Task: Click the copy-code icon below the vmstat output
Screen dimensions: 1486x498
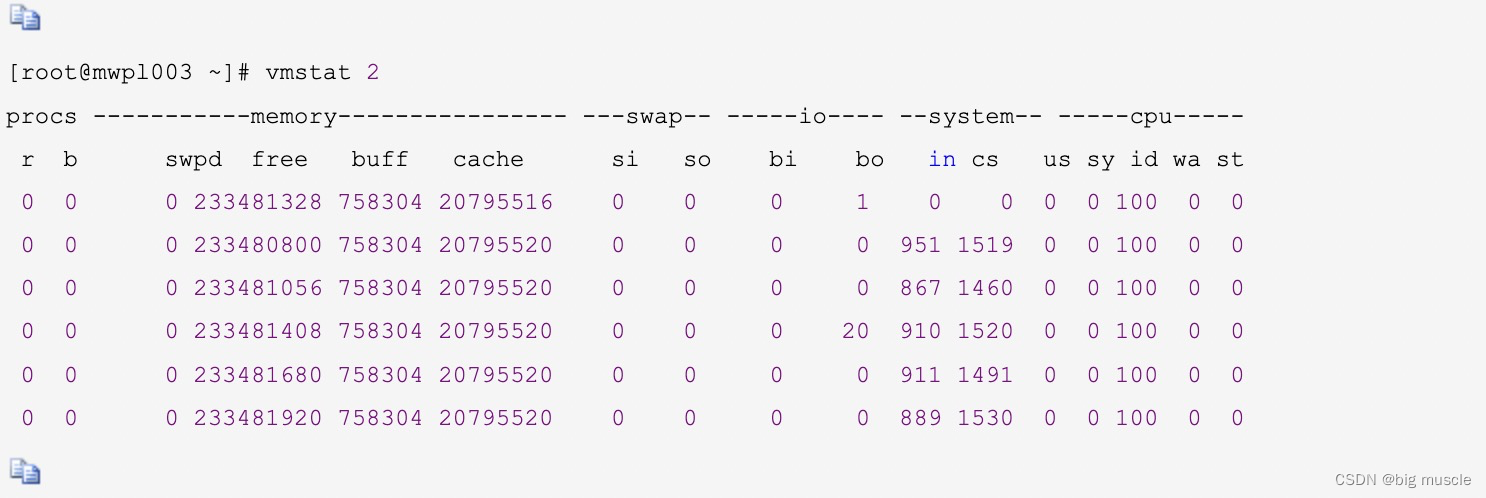Action: tap(24, 470)
